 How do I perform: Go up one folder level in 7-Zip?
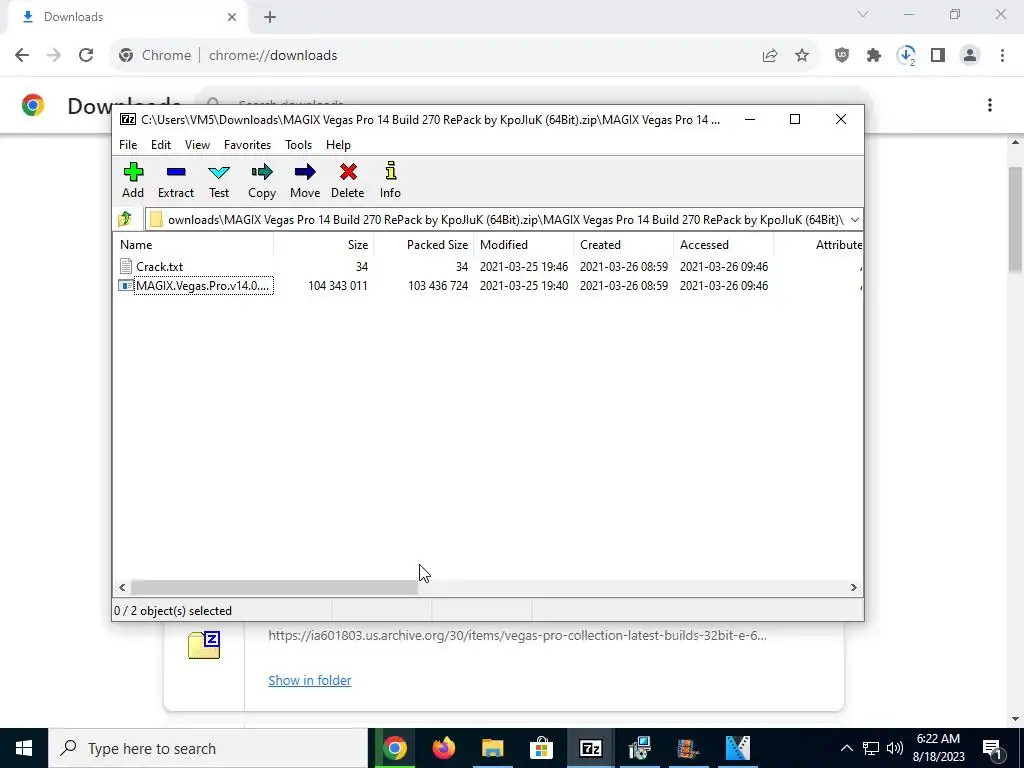click(125, 219)
